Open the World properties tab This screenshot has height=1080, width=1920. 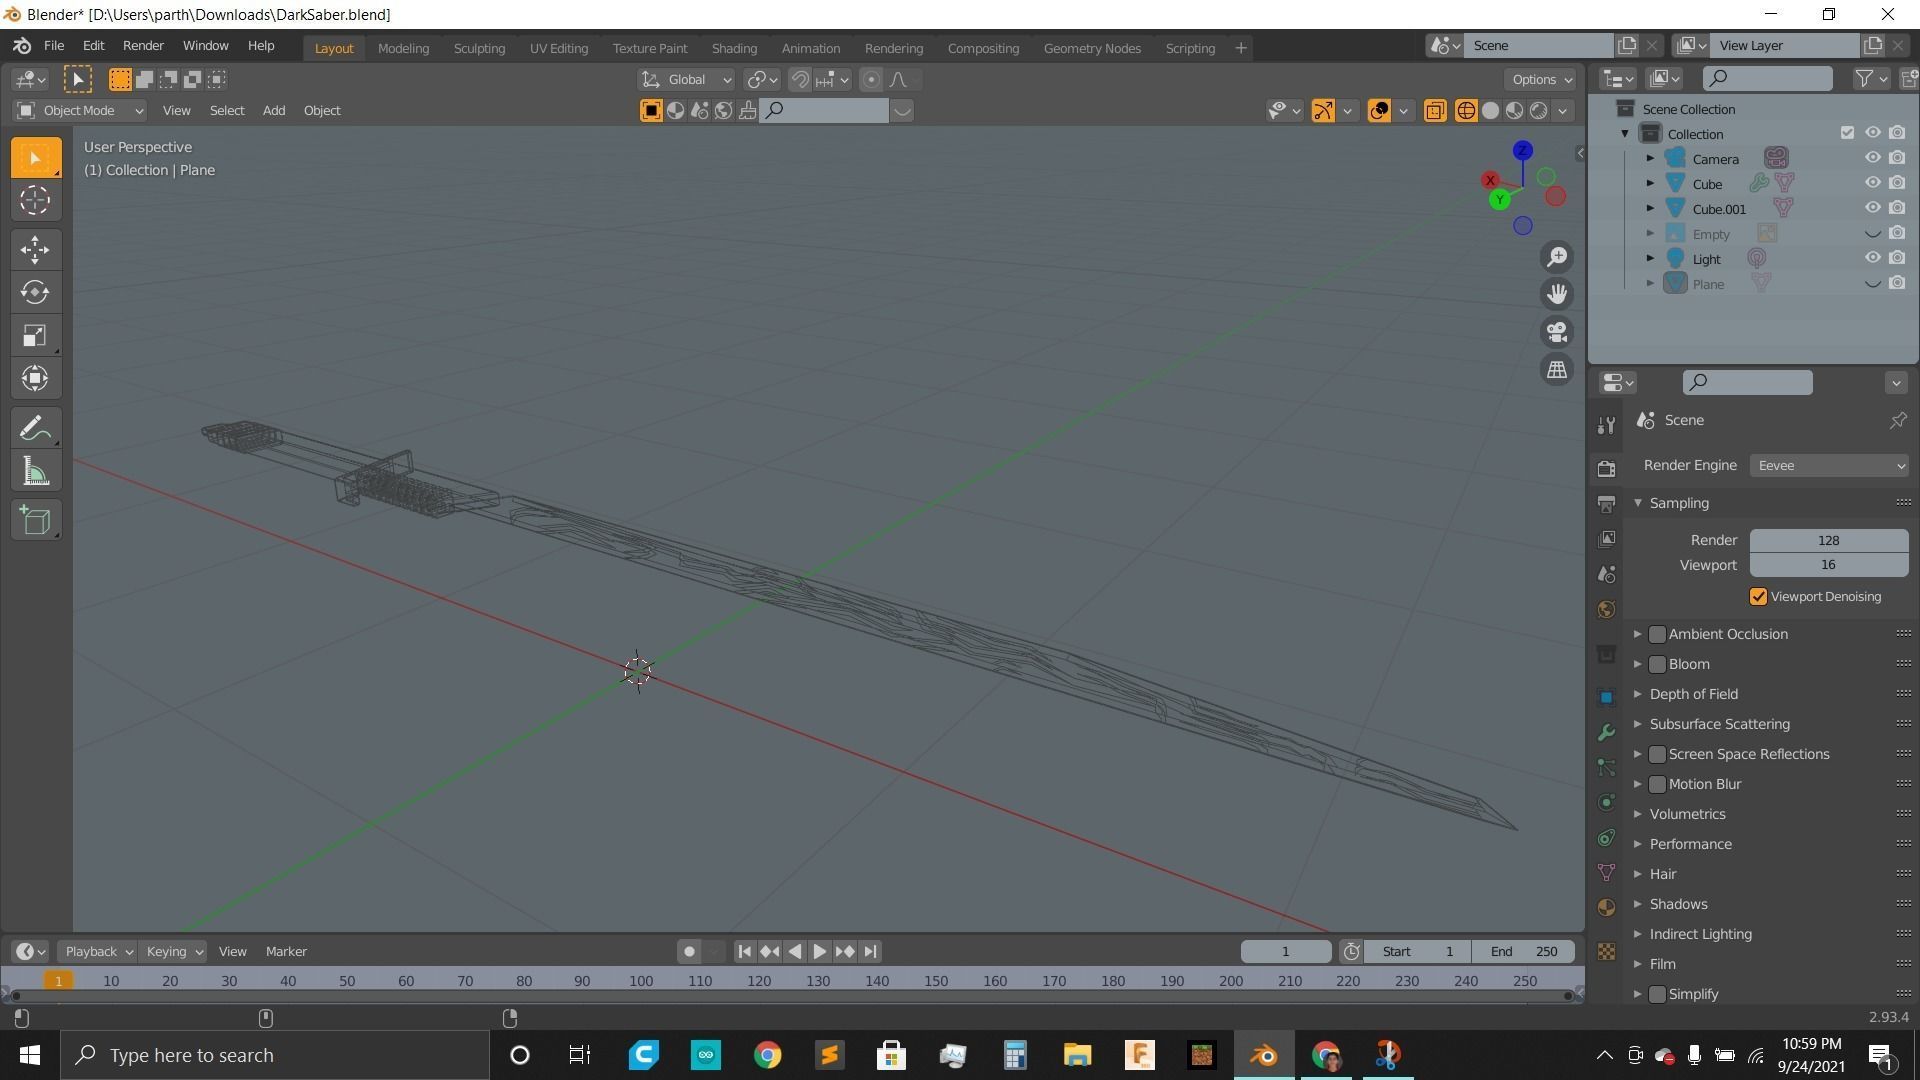pos(1606,609)
